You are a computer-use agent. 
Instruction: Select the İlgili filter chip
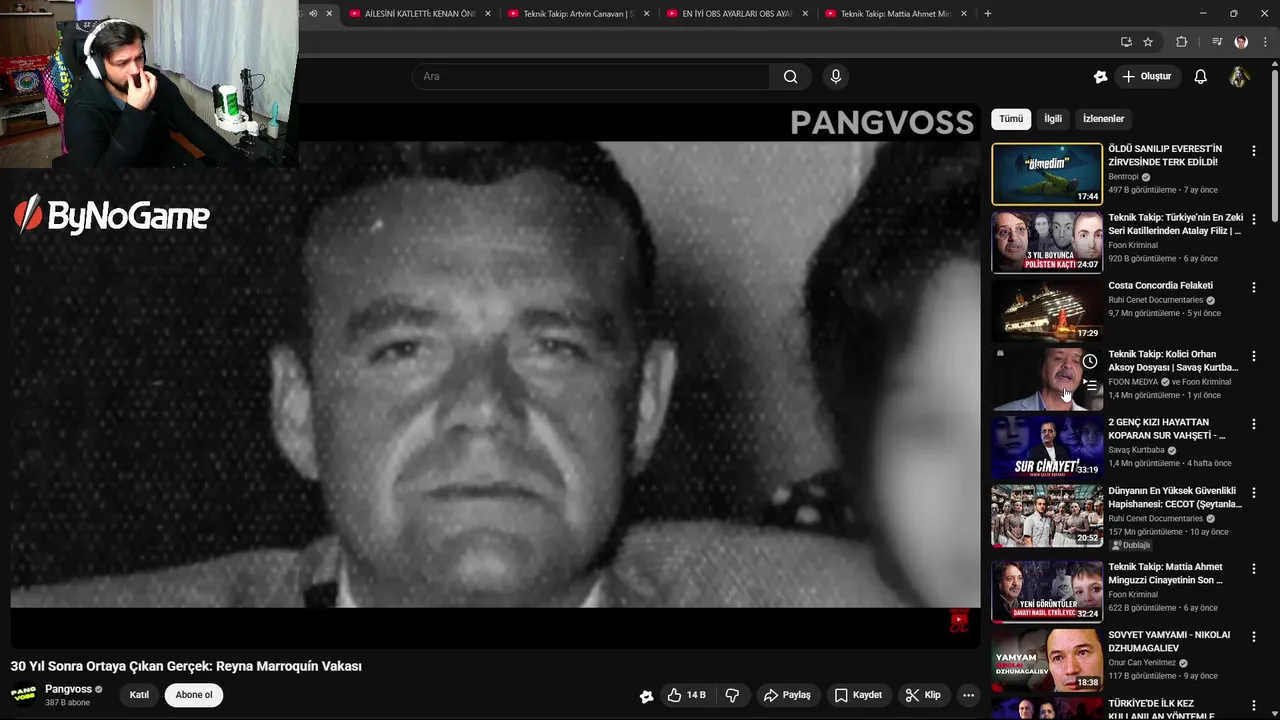(1053, 118)
